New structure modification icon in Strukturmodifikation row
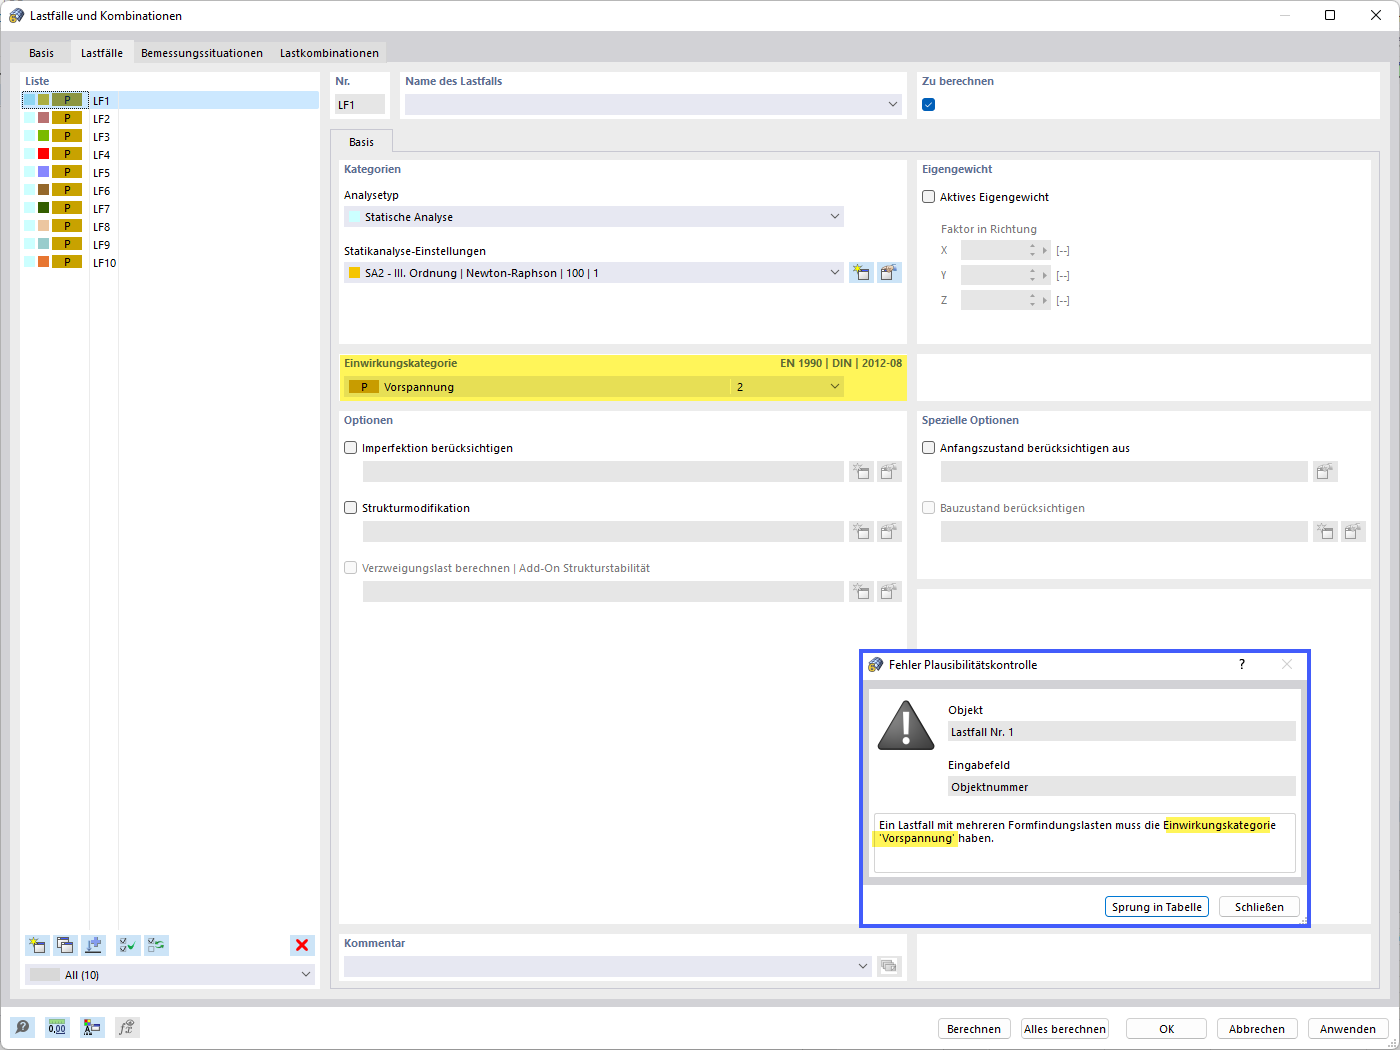 [x=861, y=531]
